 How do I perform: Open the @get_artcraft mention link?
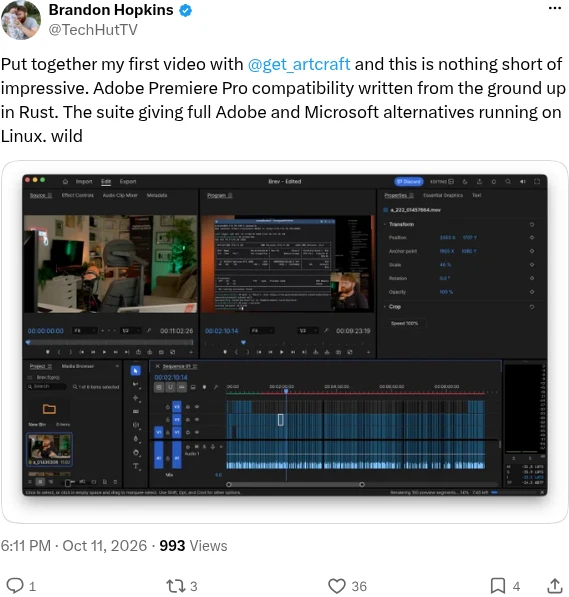[299, 64]
